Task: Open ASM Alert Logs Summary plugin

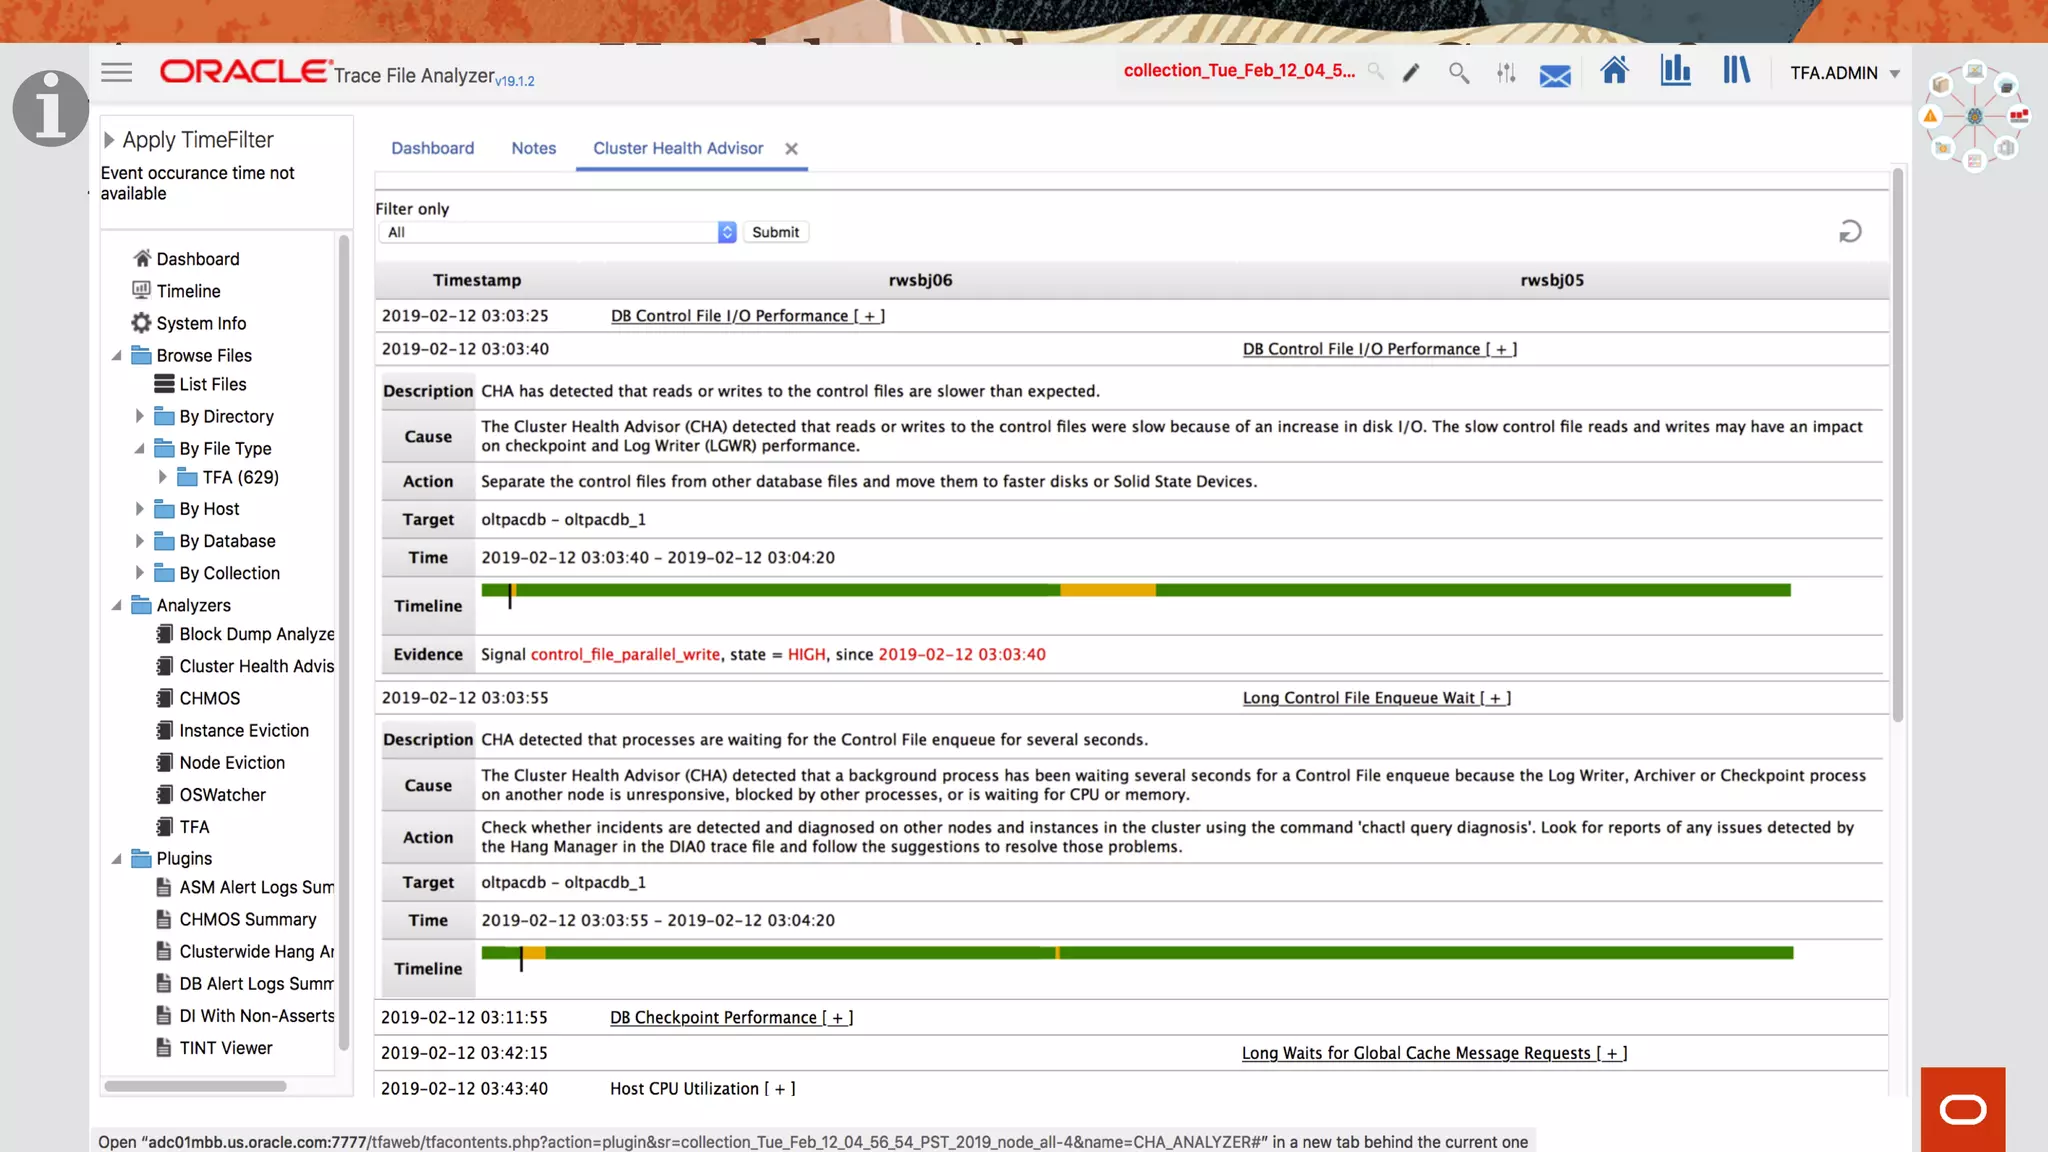Action: coord(256,887)
